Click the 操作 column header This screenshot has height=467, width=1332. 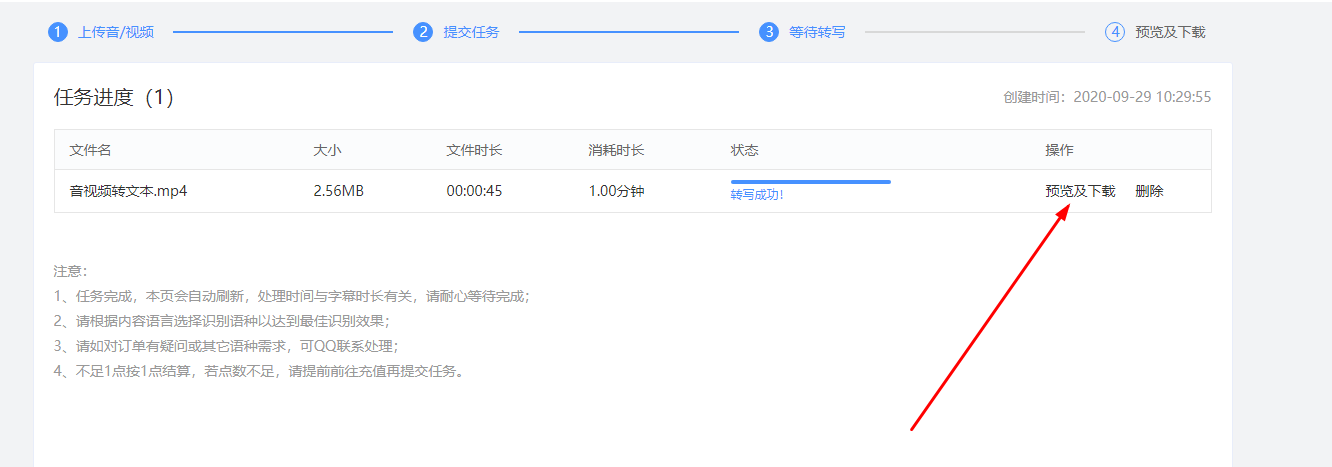[1059, 150]
